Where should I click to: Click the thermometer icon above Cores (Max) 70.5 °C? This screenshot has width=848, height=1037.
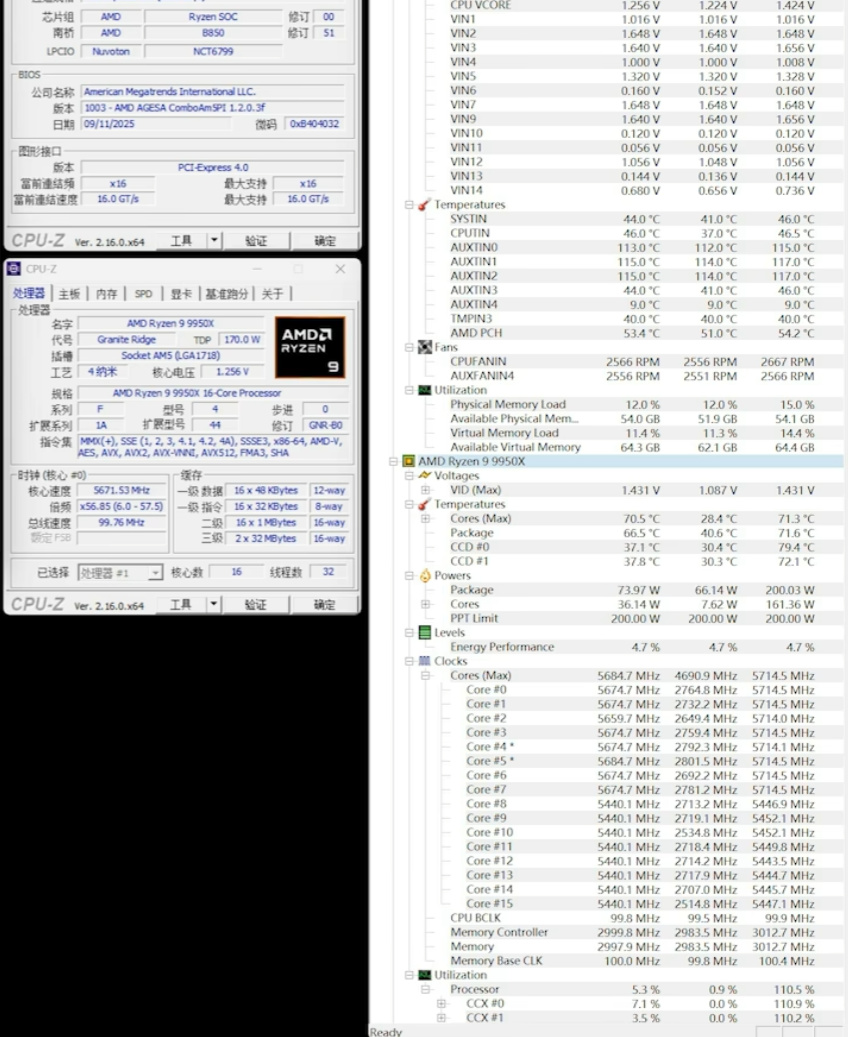coord(425,504)
